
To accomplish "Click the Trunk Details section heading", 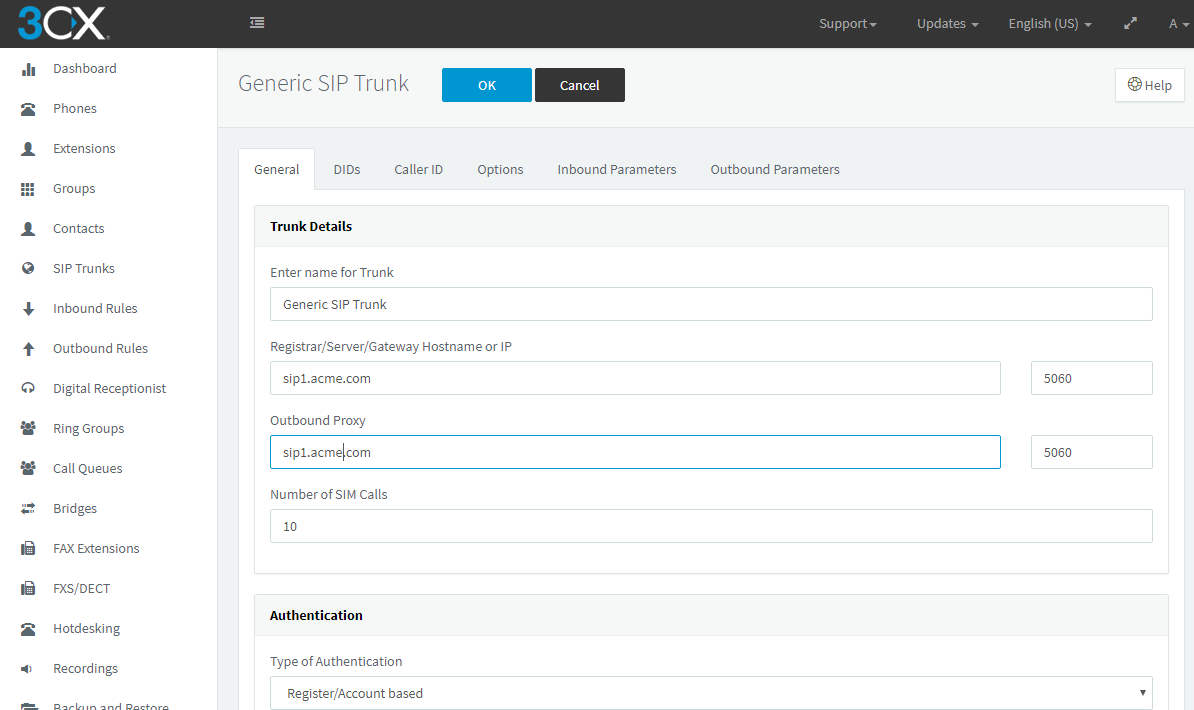I will 311,226.
